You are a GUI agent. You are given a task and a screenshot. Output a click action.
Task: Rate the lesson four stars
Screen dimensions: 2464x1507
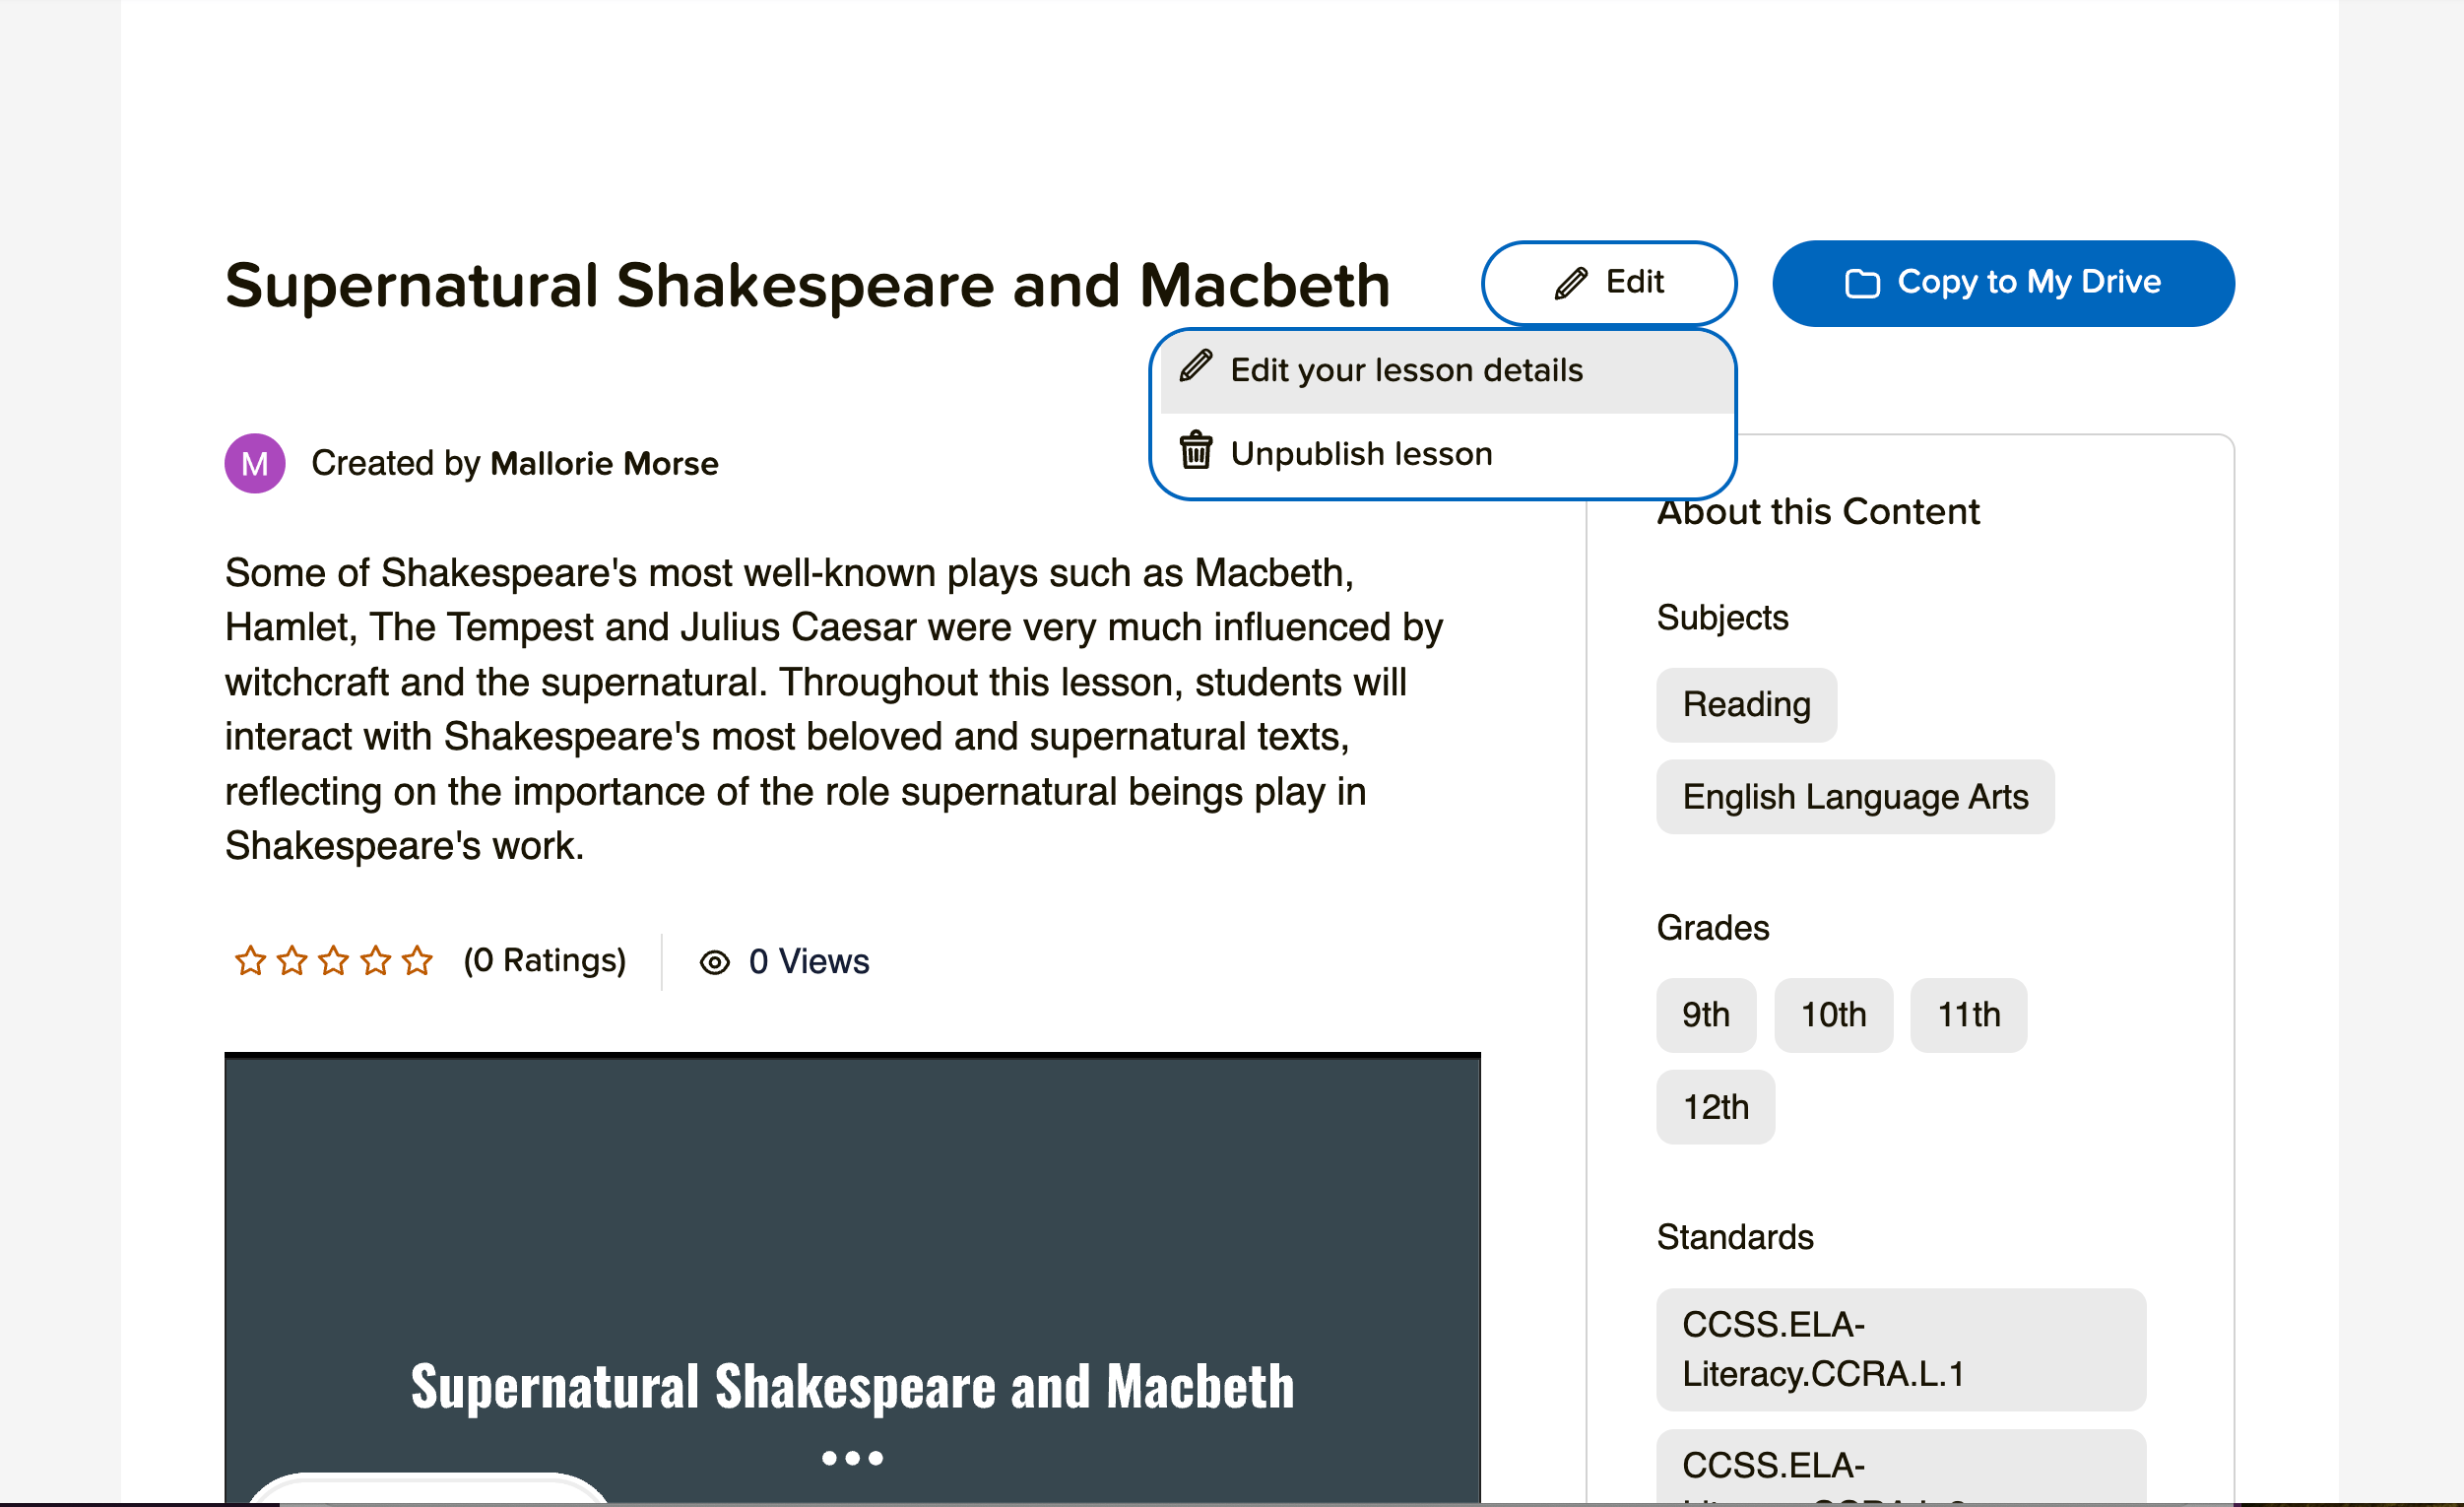376,961
